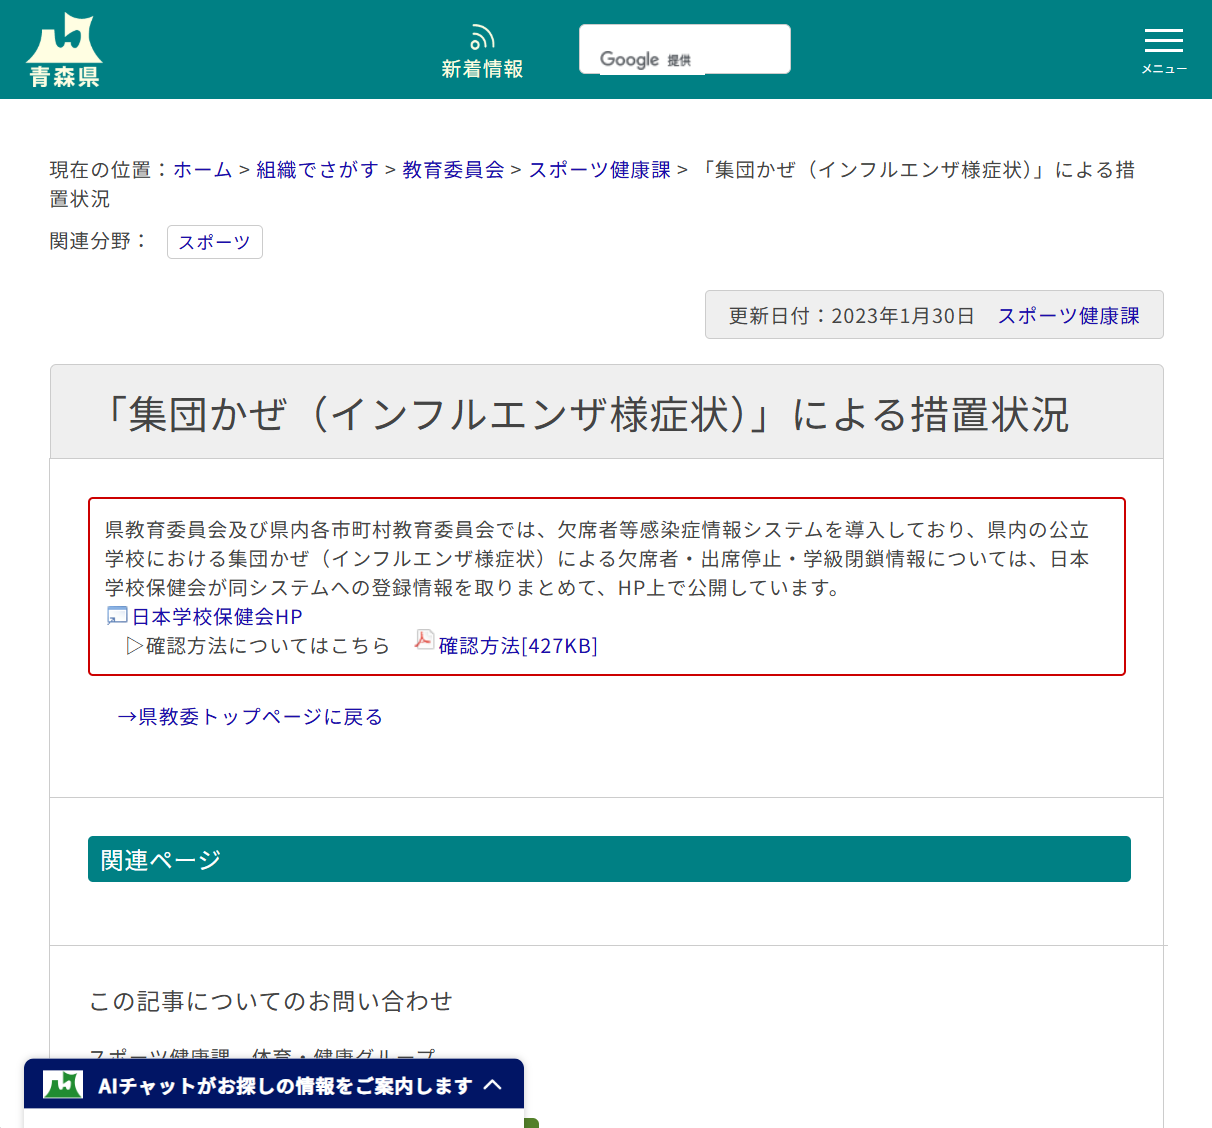
Task: Navigate to ホーム via breadcrumb
Action: [202, 170]
